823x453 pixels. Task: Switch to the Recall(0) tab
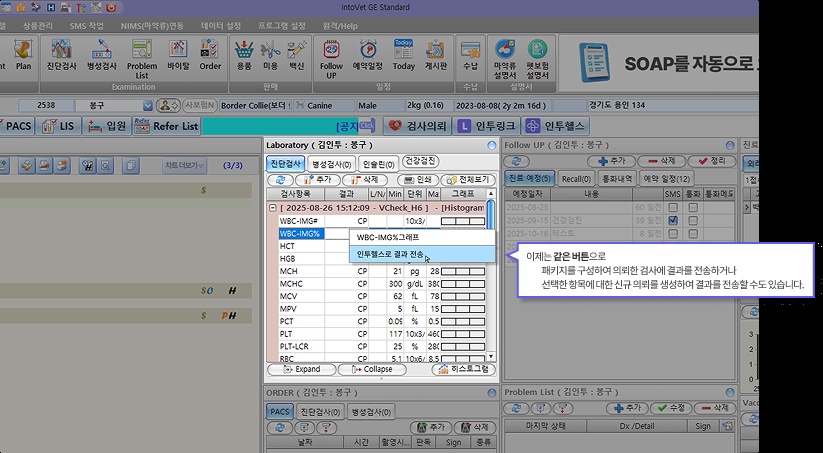click(575, 178)
